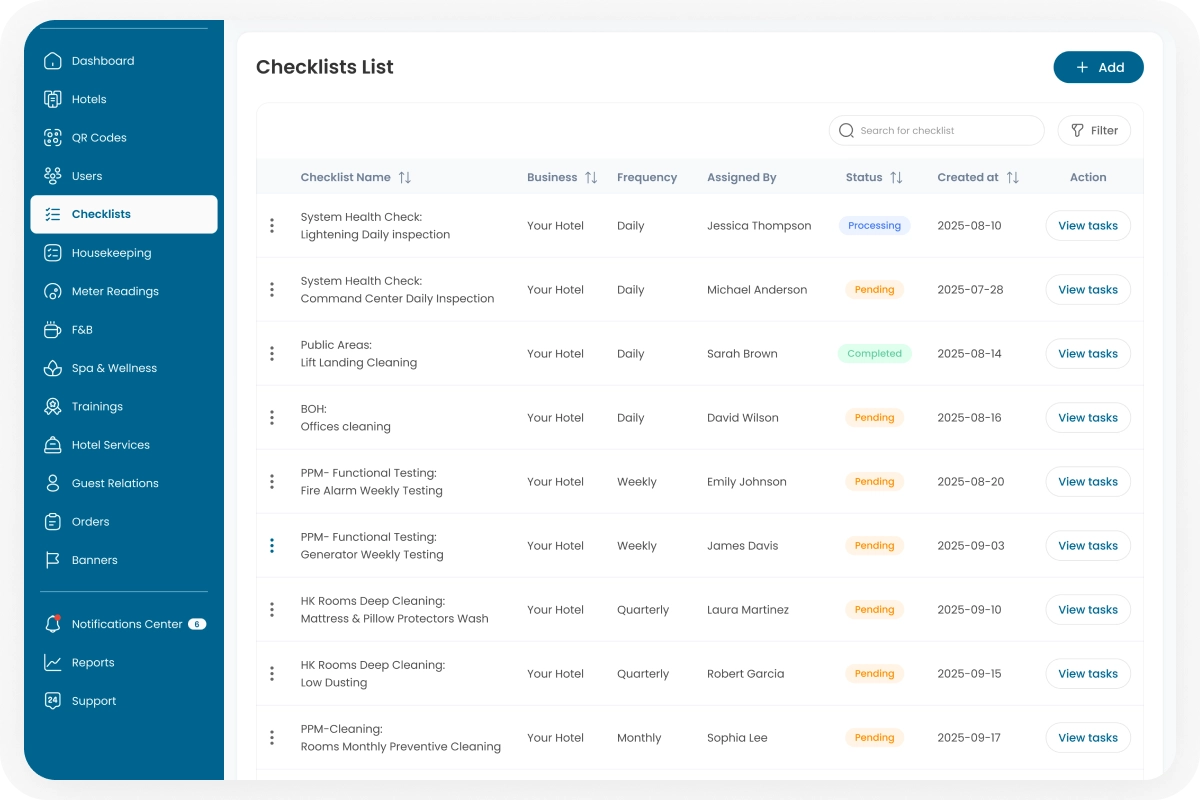
Task: Open three-dot menu for Lift Landing Cleaning
Action: click(272, 354)
